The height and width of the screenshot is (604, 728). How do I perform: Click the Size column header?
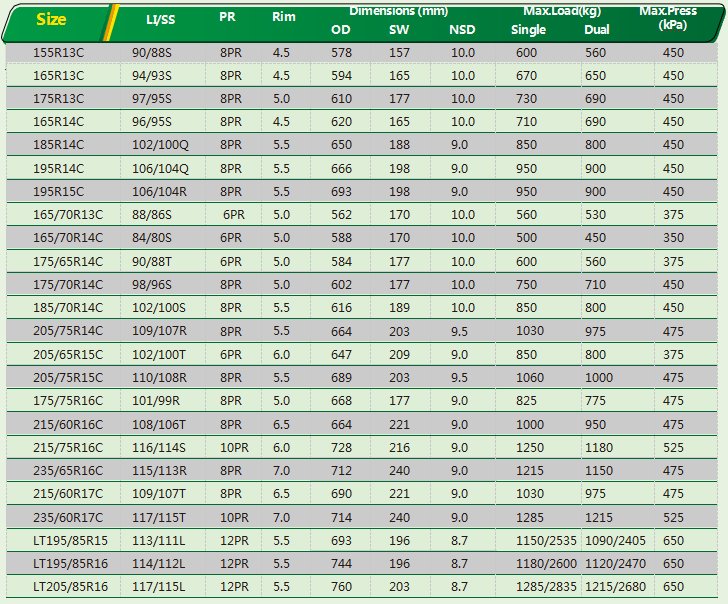(x=52, y=19)
